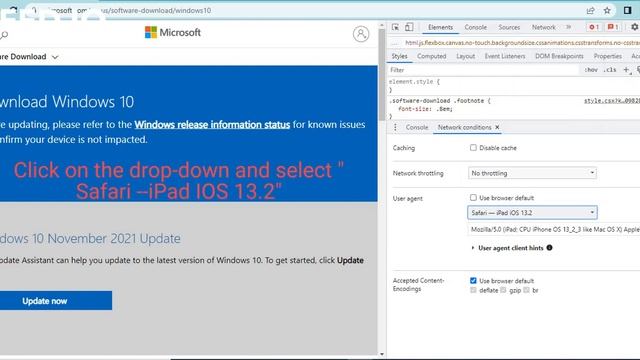
Task: Select the html breadcrumb element path
Action: [522, 42]
